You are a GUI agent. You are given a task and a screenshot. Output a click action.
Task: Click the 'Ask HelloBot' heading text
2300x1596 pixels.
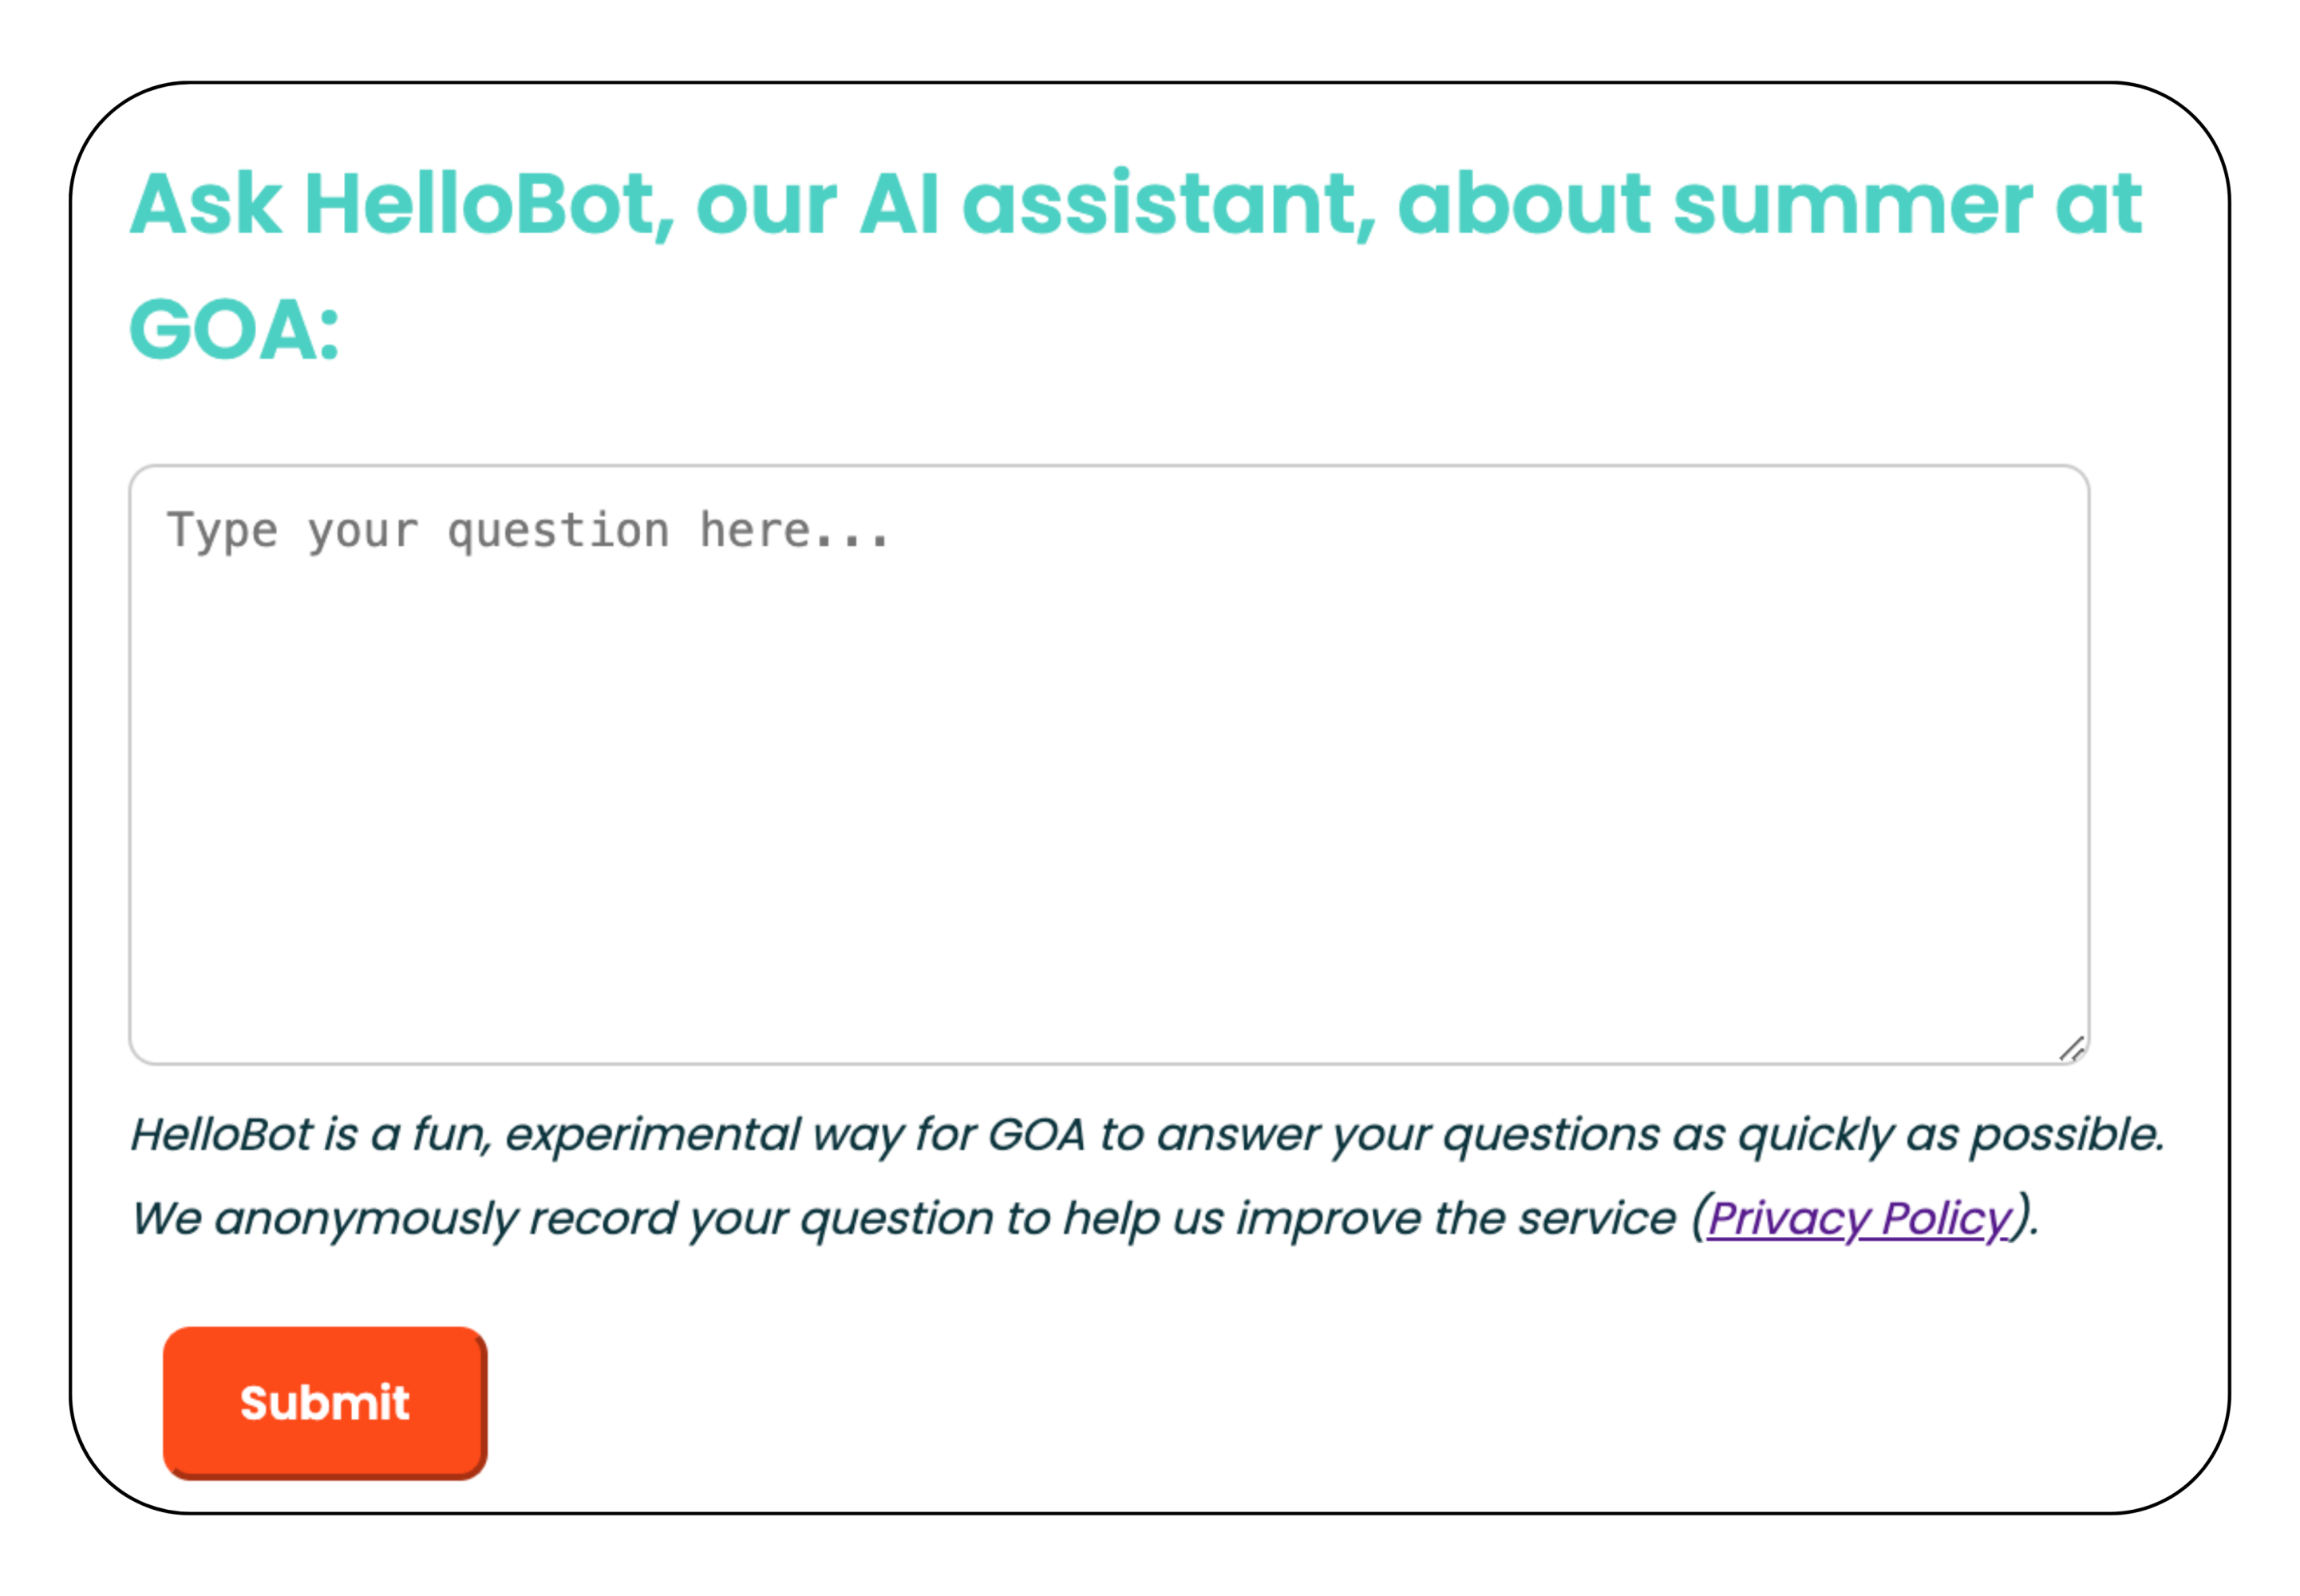[x=1130, y=205]
